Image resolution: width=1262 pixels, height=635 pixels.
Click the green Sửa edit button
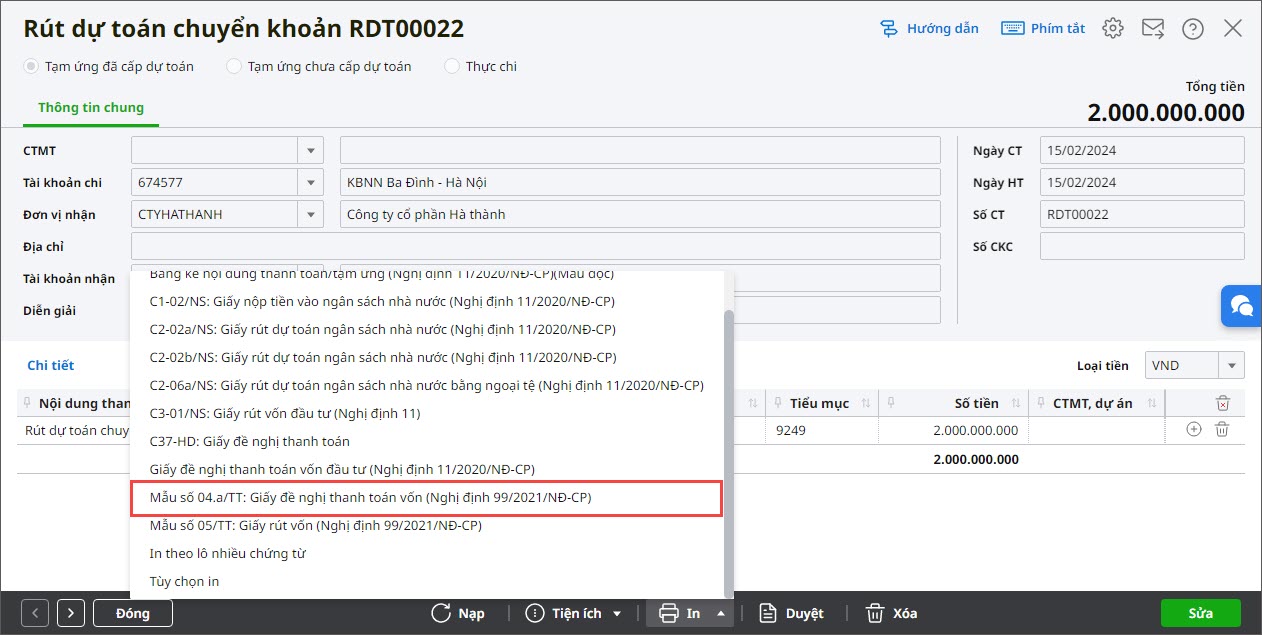(x=1201, y=613)
